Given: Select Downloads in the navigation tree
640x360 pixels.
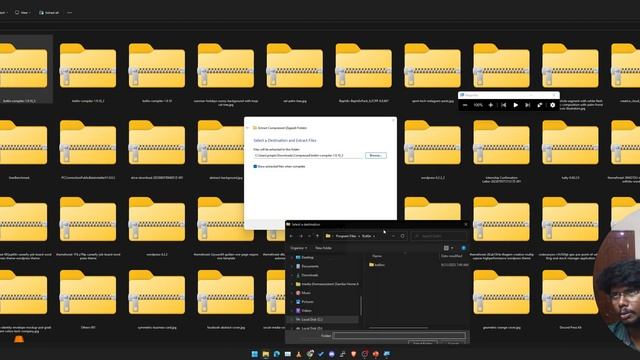Looking at the screenshot, I should [310, 275].
